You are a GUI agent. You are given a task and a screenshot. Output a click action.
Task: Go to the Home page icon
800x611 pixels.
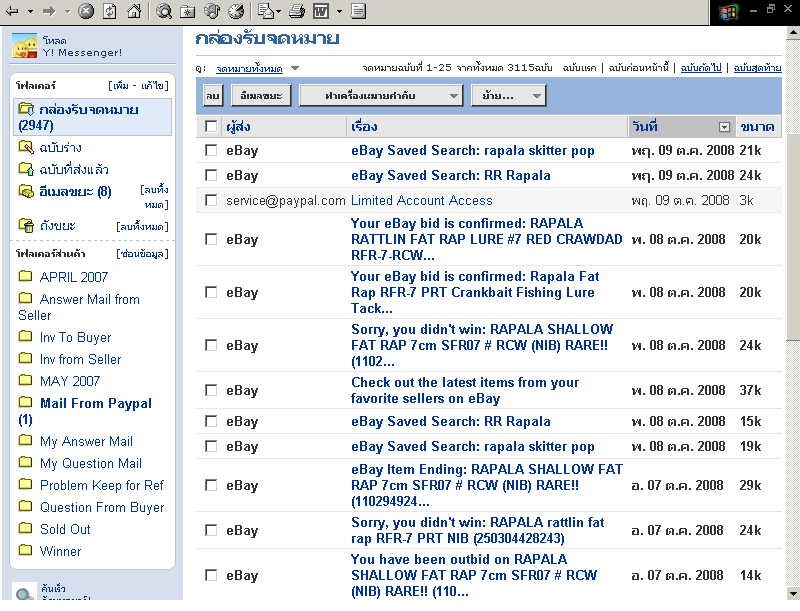134,11
